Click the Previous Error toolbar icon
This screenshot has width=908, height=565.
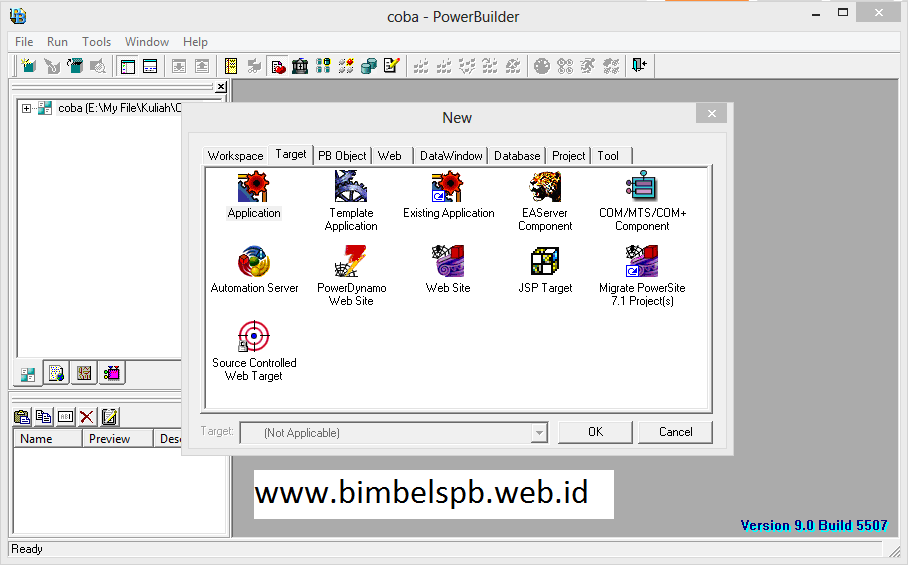click(x=202, y=66)
